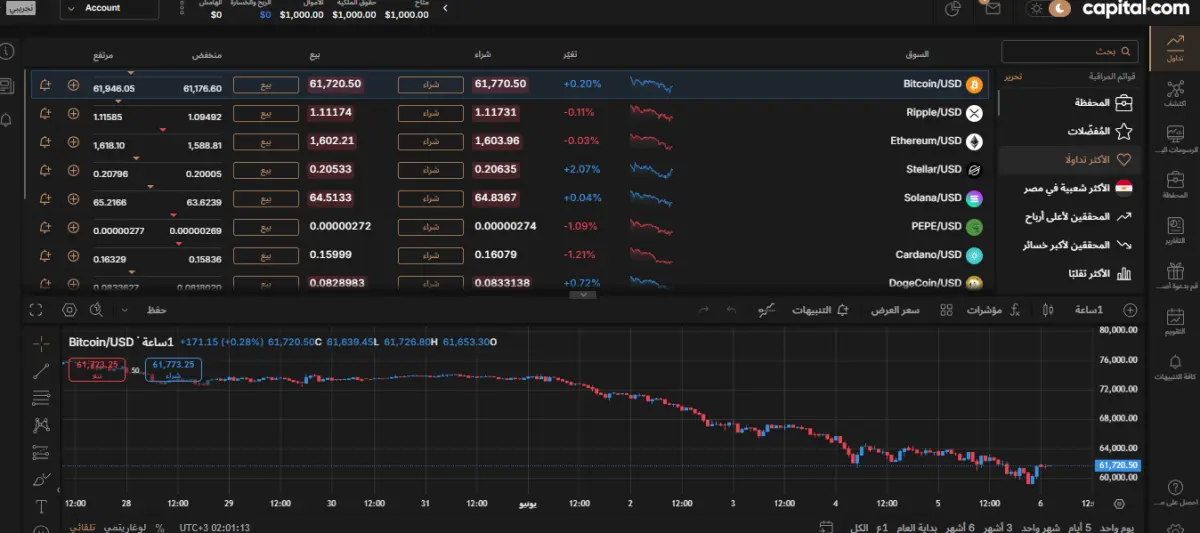Click buy شراء button for Bitcoin/USD
Viewport: 1200px width, 533px height.
[431, 85]
